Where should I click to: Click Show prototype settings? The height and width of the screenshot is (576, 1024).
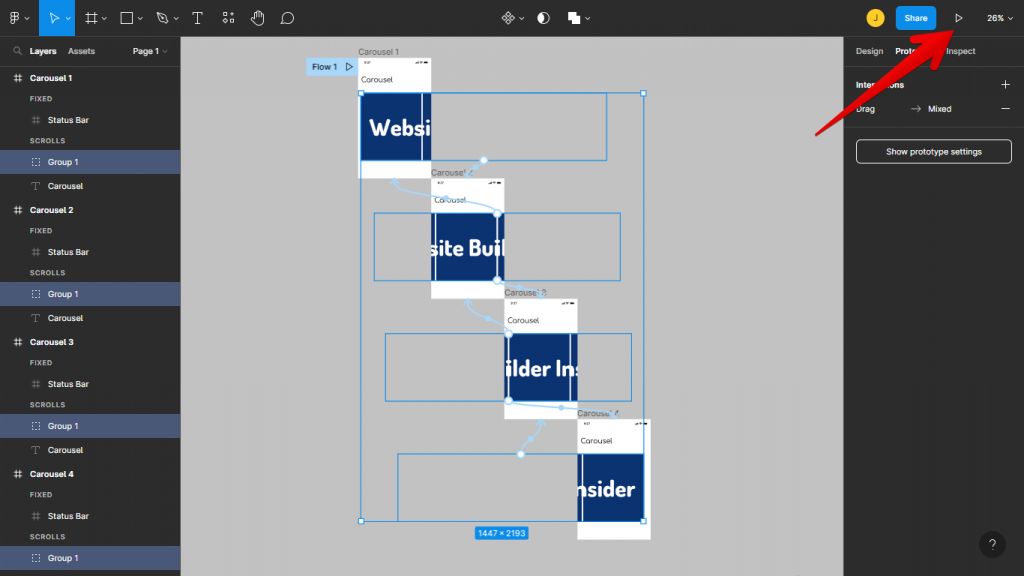click(933, 151)
